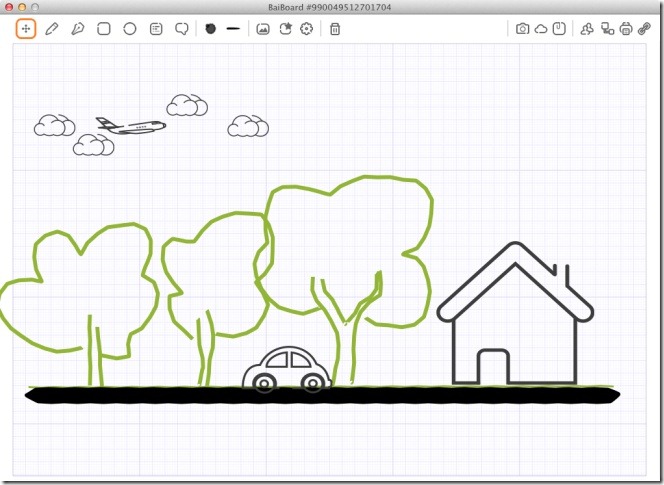Viewport: 664px width, 485px height.
Task: Open the black stroke color picker
Action: tap(210, 28)
